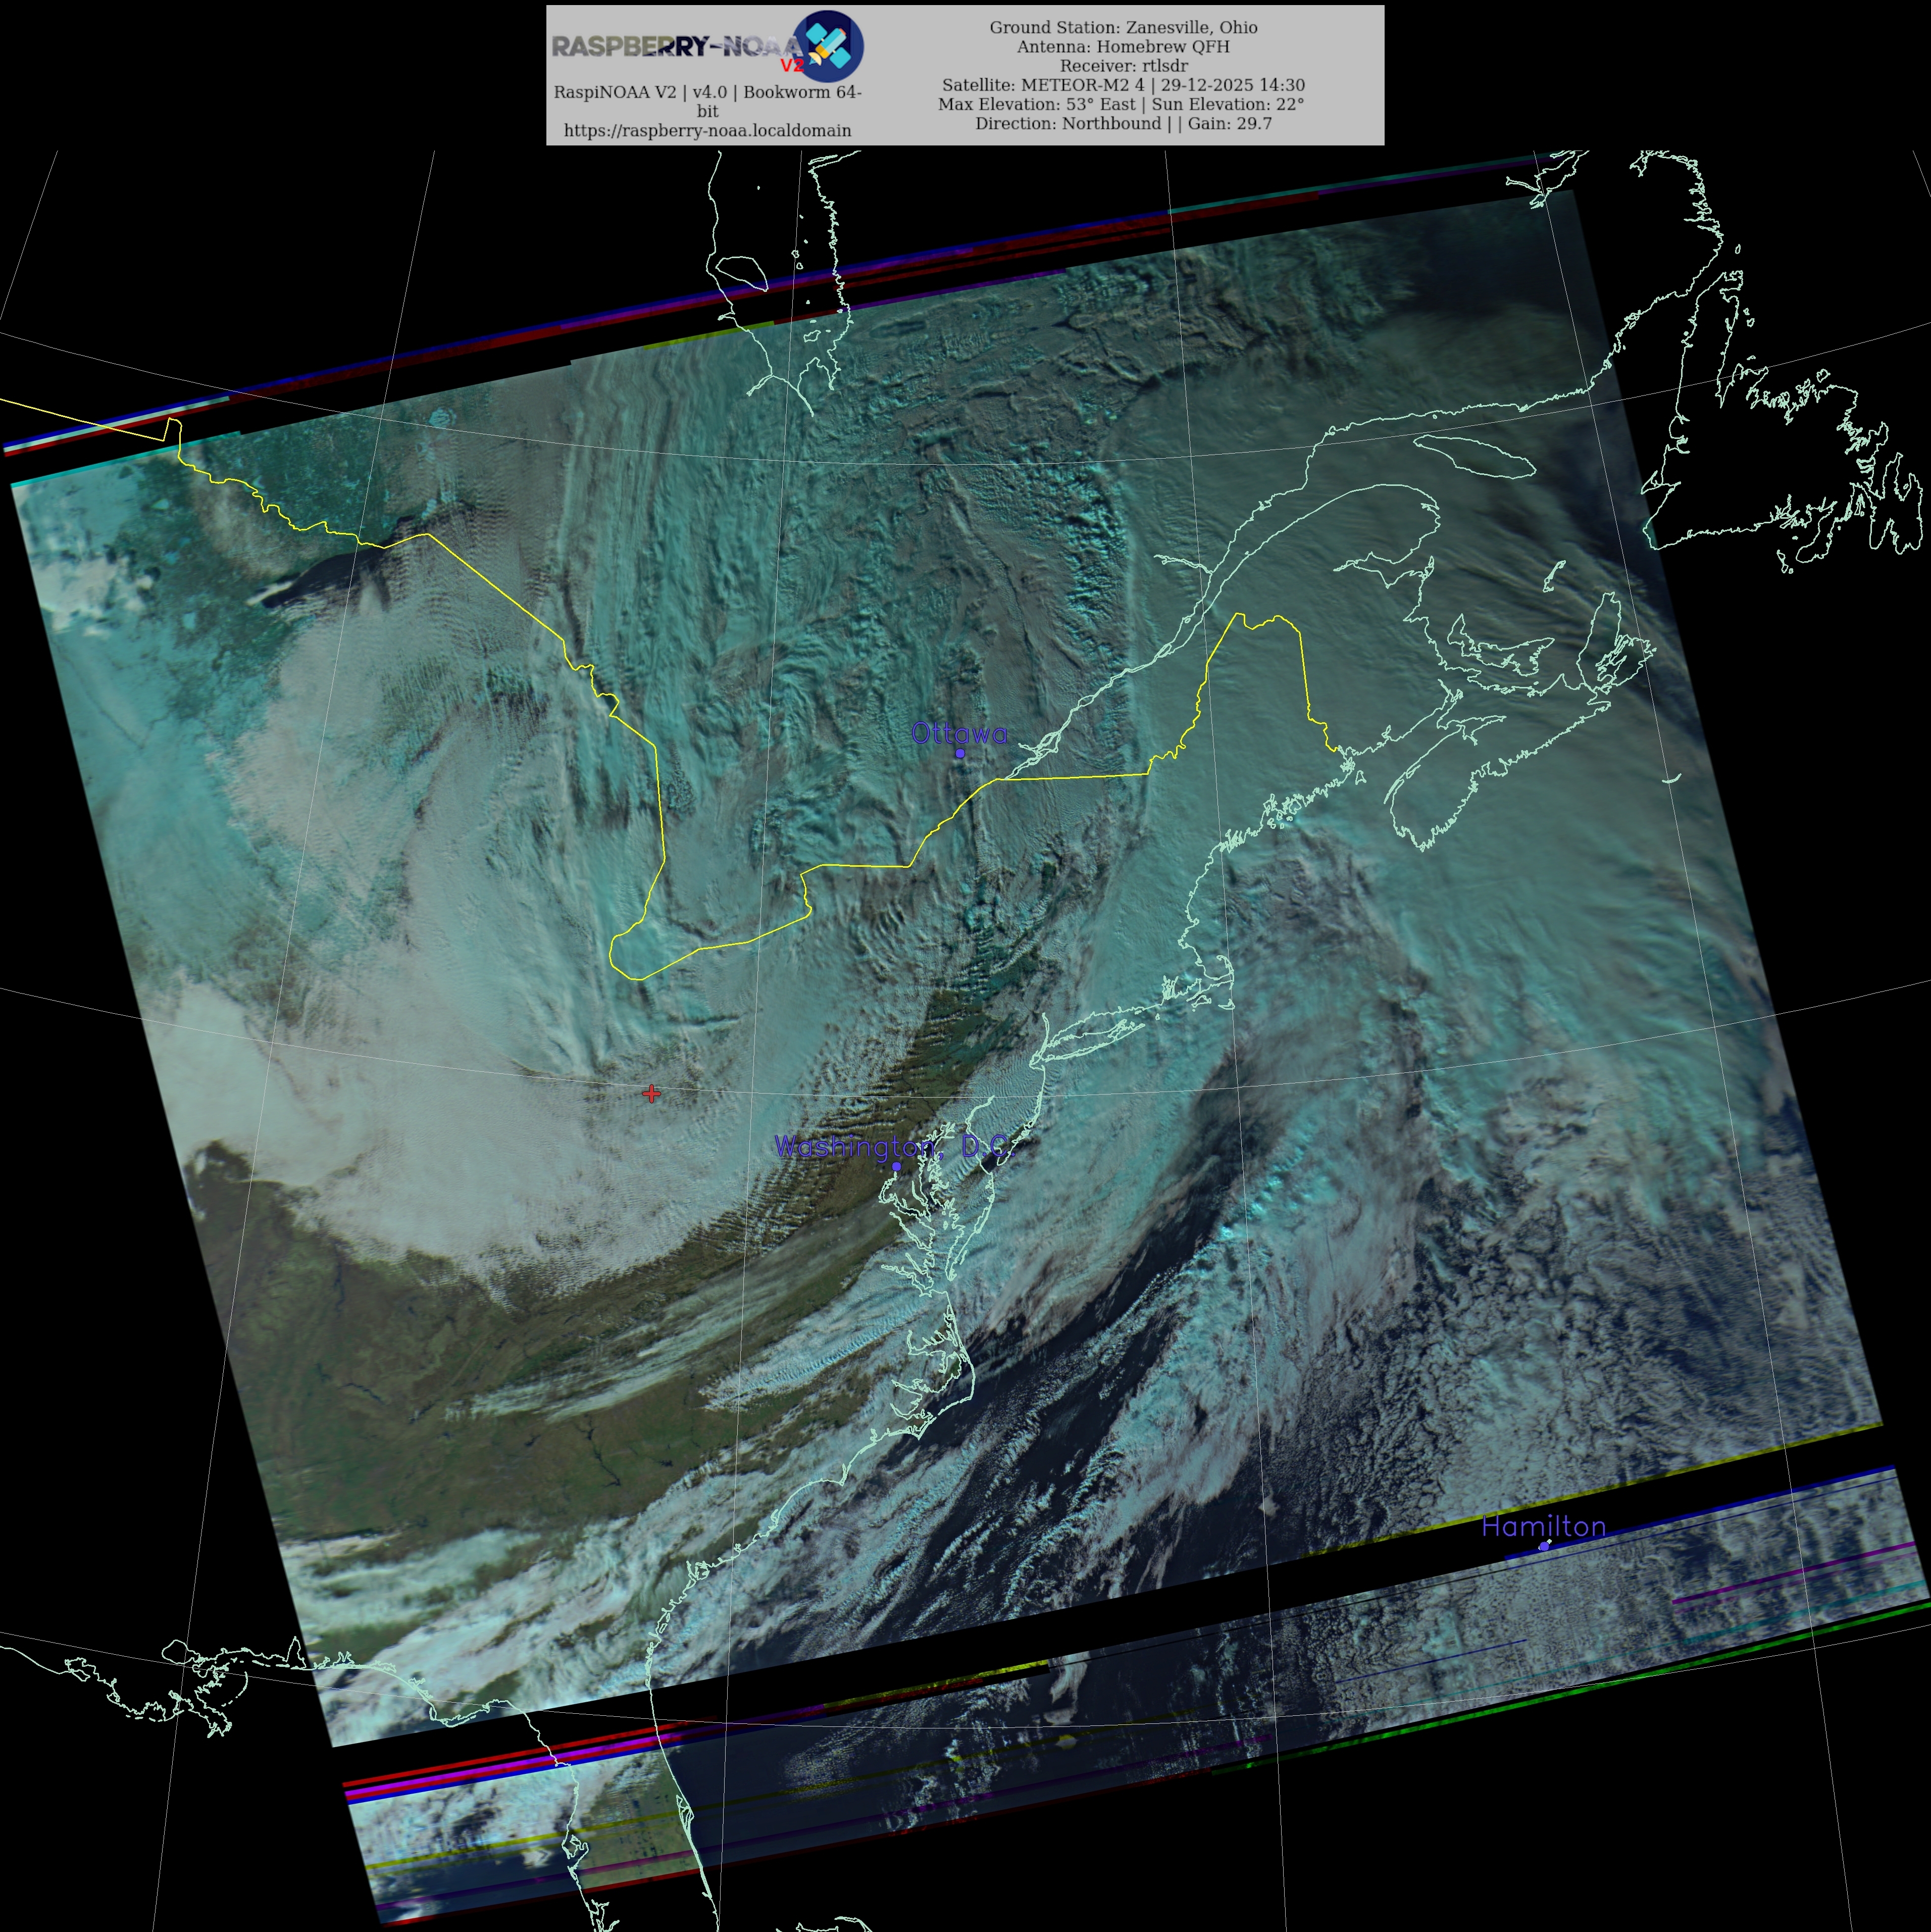Click the Satellite: METEOR-M2 4 info line
The image size is (1931, 1932).
pos(1123,85)
